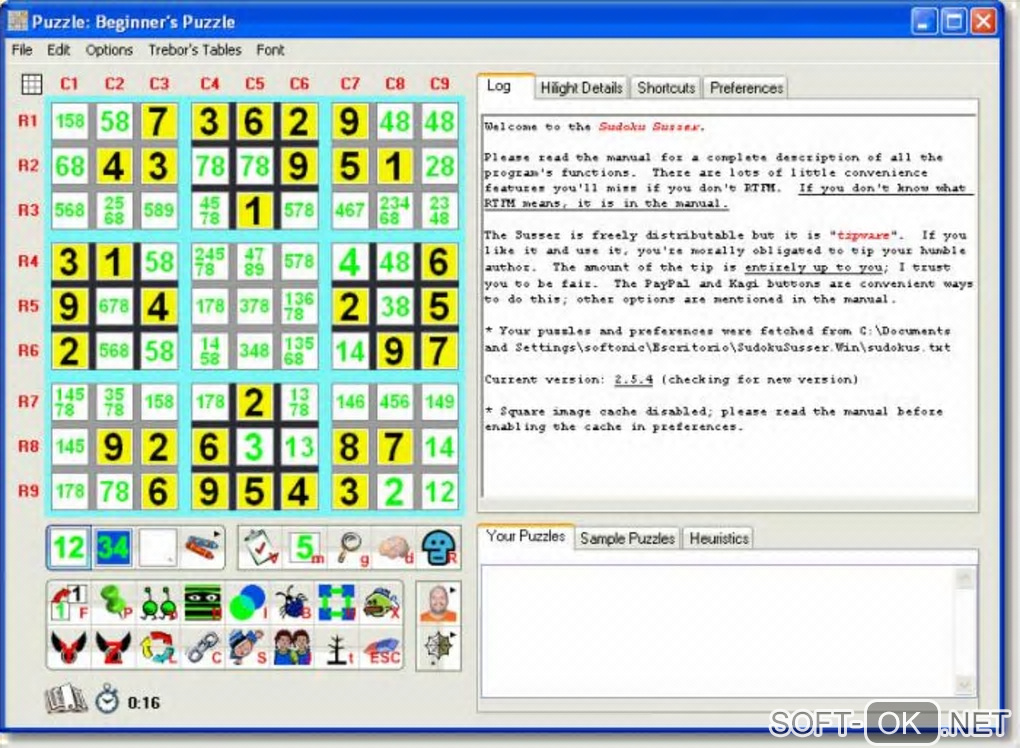
Task: Click the timer value 0:16
Action: [144, 703]
